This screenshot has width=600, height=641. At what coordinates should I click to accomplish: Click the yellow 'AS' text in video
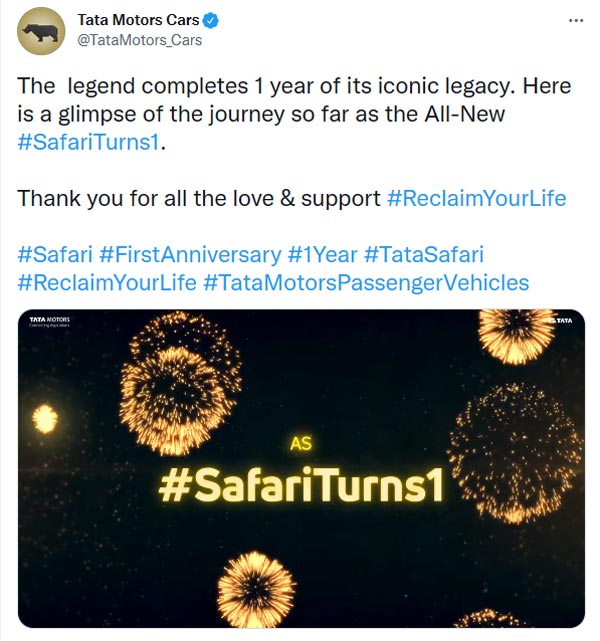pyautogui.click(x=300, y=444)
